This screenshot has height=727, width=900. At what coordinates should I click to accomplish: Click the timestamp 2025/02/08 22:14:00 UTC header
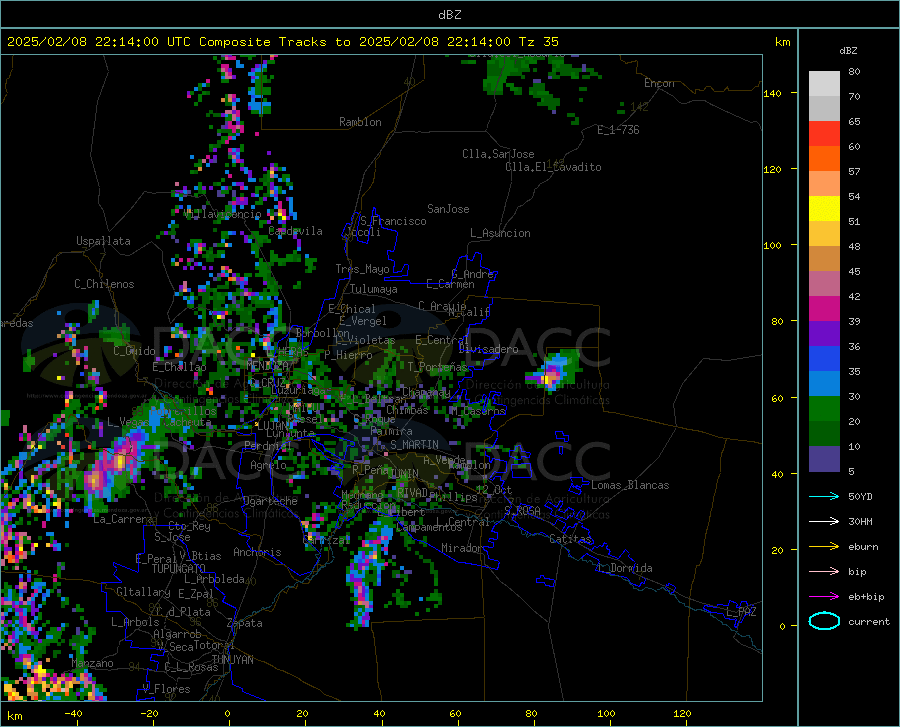tap(91, 42)
